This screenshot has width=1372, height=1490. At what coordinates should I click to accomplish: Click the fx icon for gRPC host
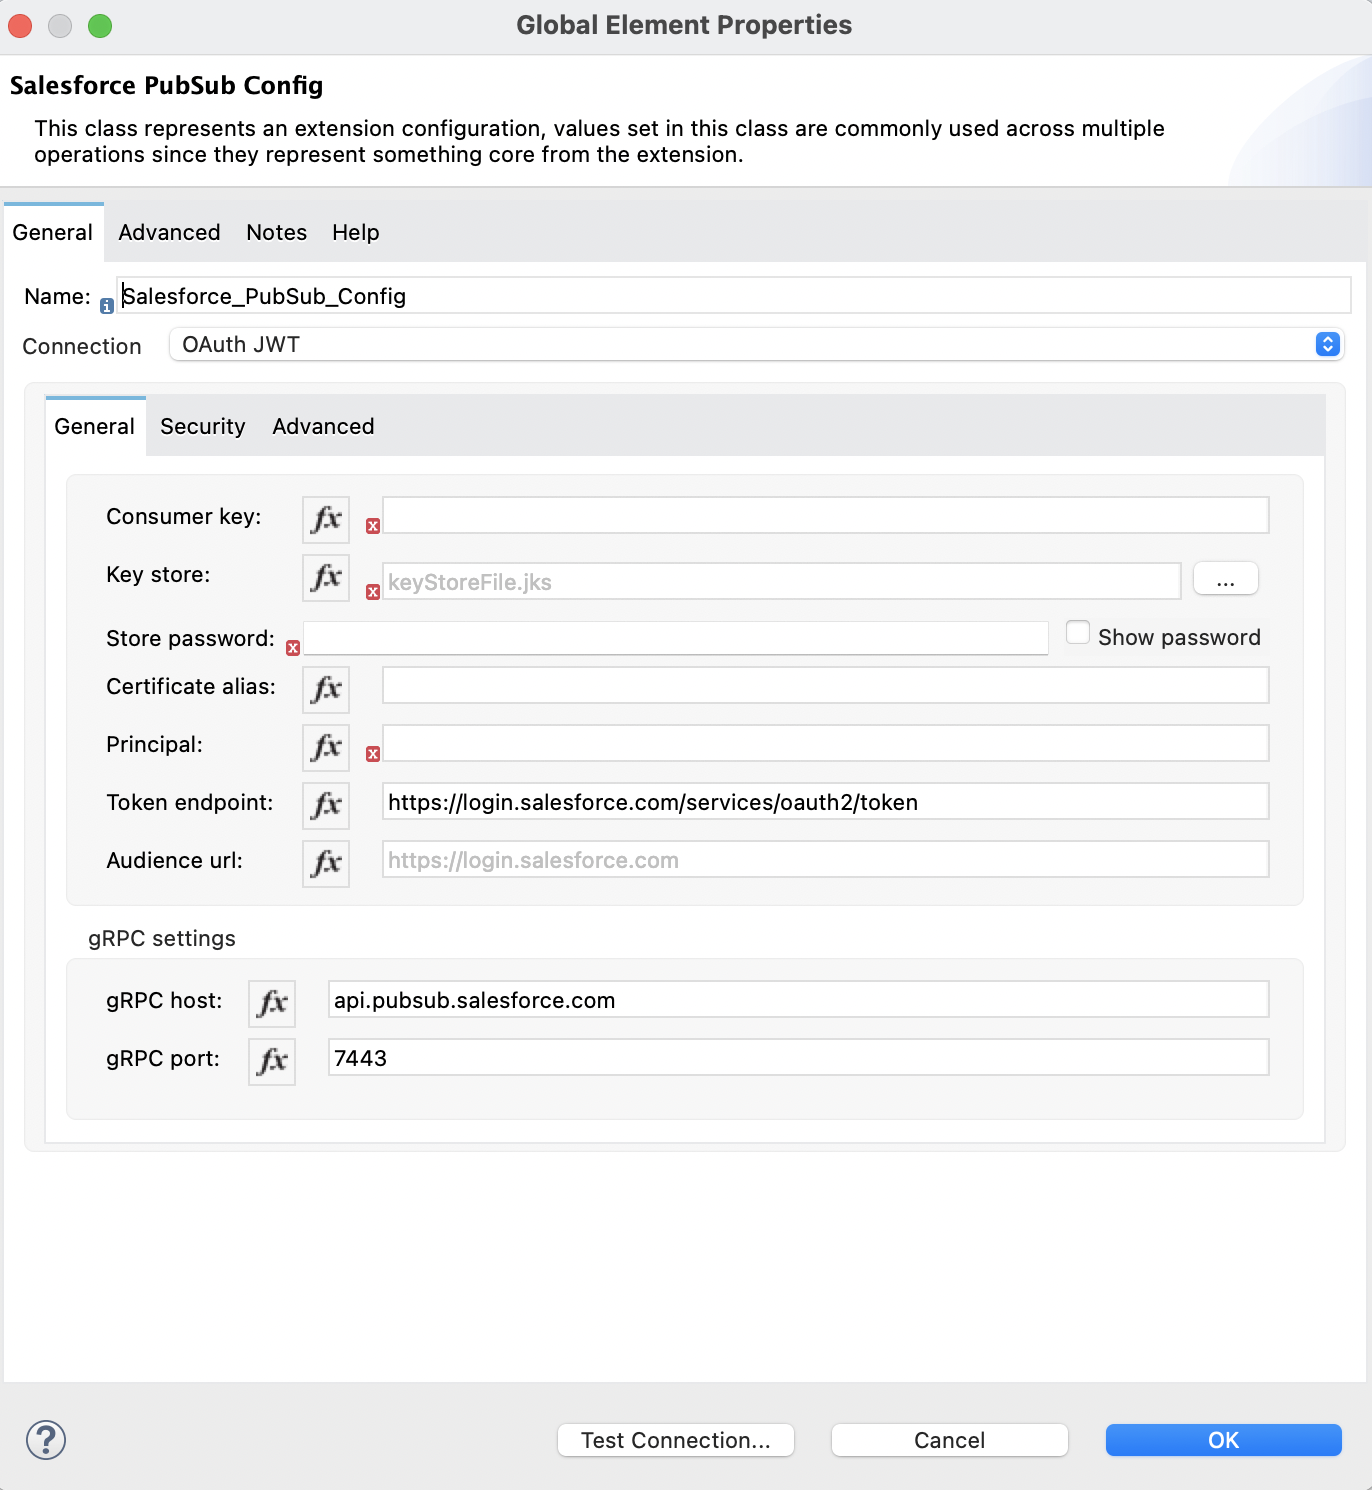[x=271, y=1003]
